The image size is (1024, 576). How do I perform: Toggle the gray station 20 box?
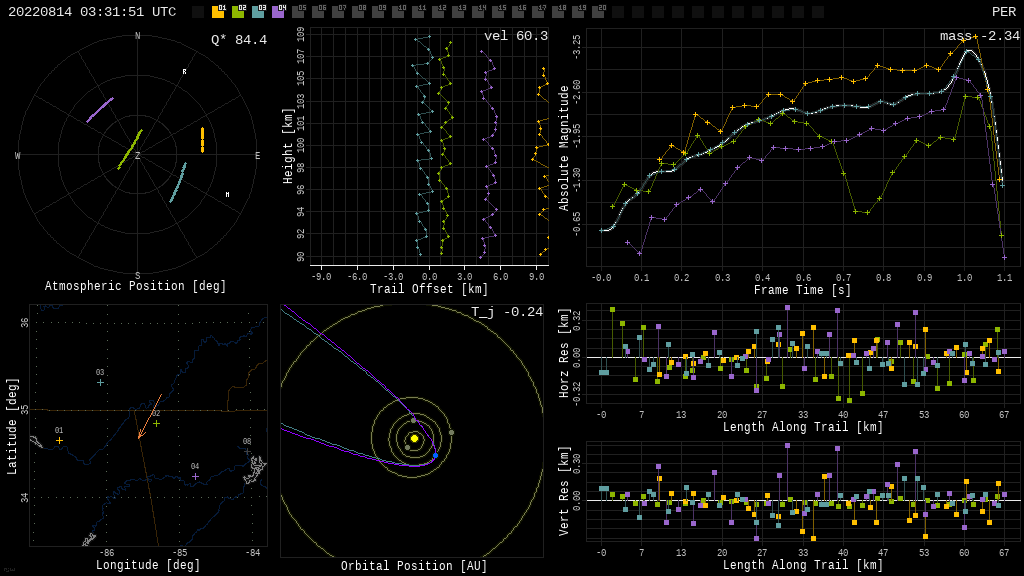598,12
